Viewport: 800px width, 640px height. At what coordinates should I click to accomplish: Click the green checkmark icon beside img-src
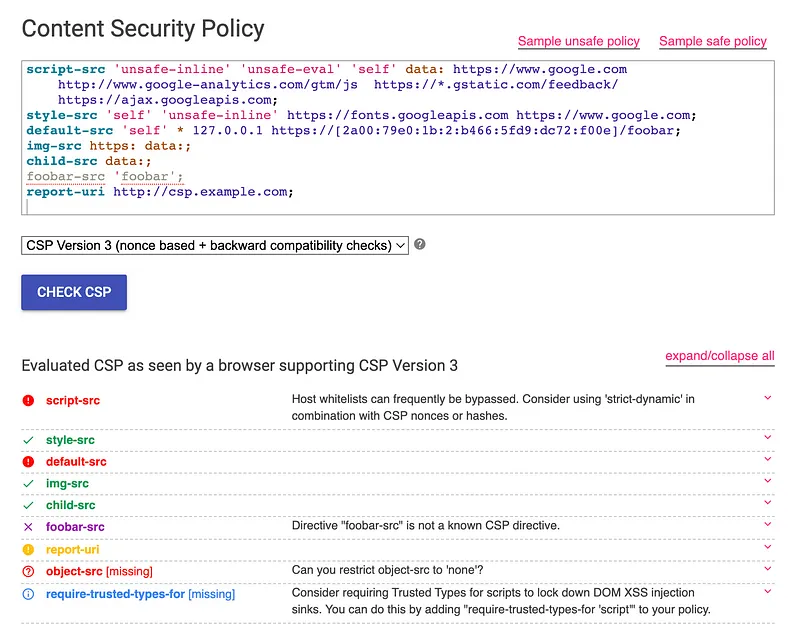click(x=28, y=484)
